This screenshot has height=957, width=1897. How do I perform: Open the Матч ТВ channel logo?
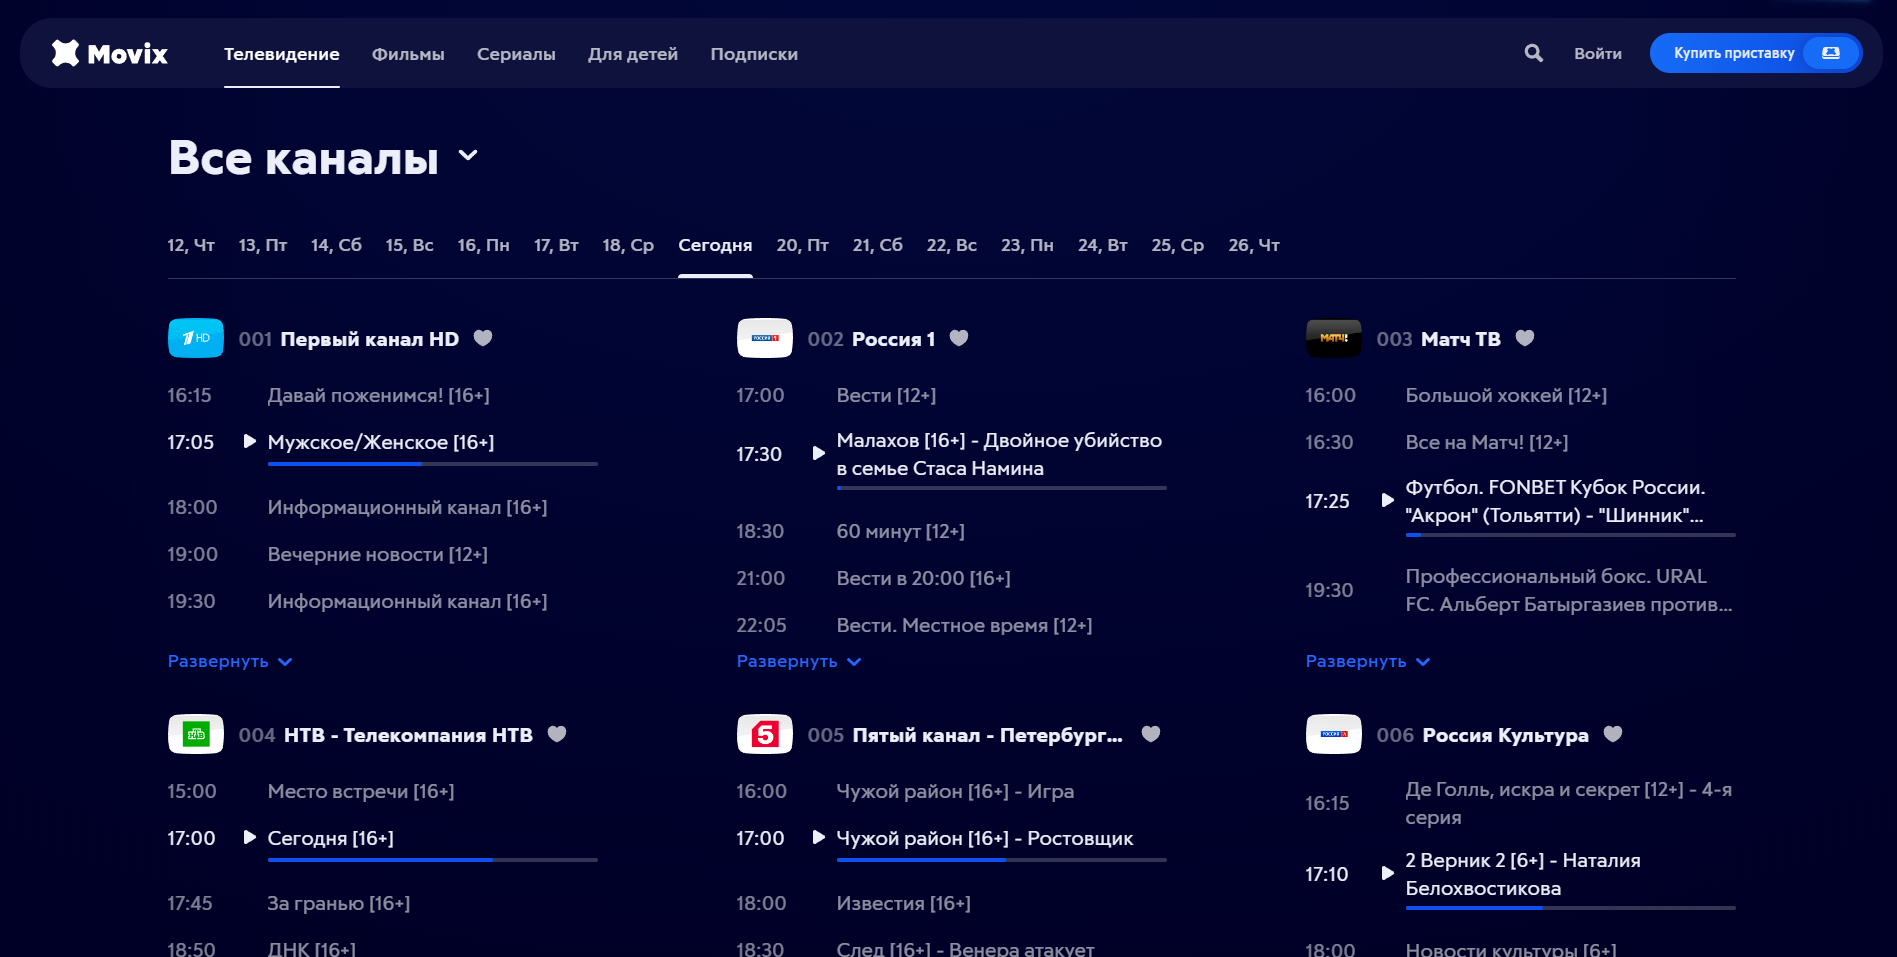click(1334, 338)
